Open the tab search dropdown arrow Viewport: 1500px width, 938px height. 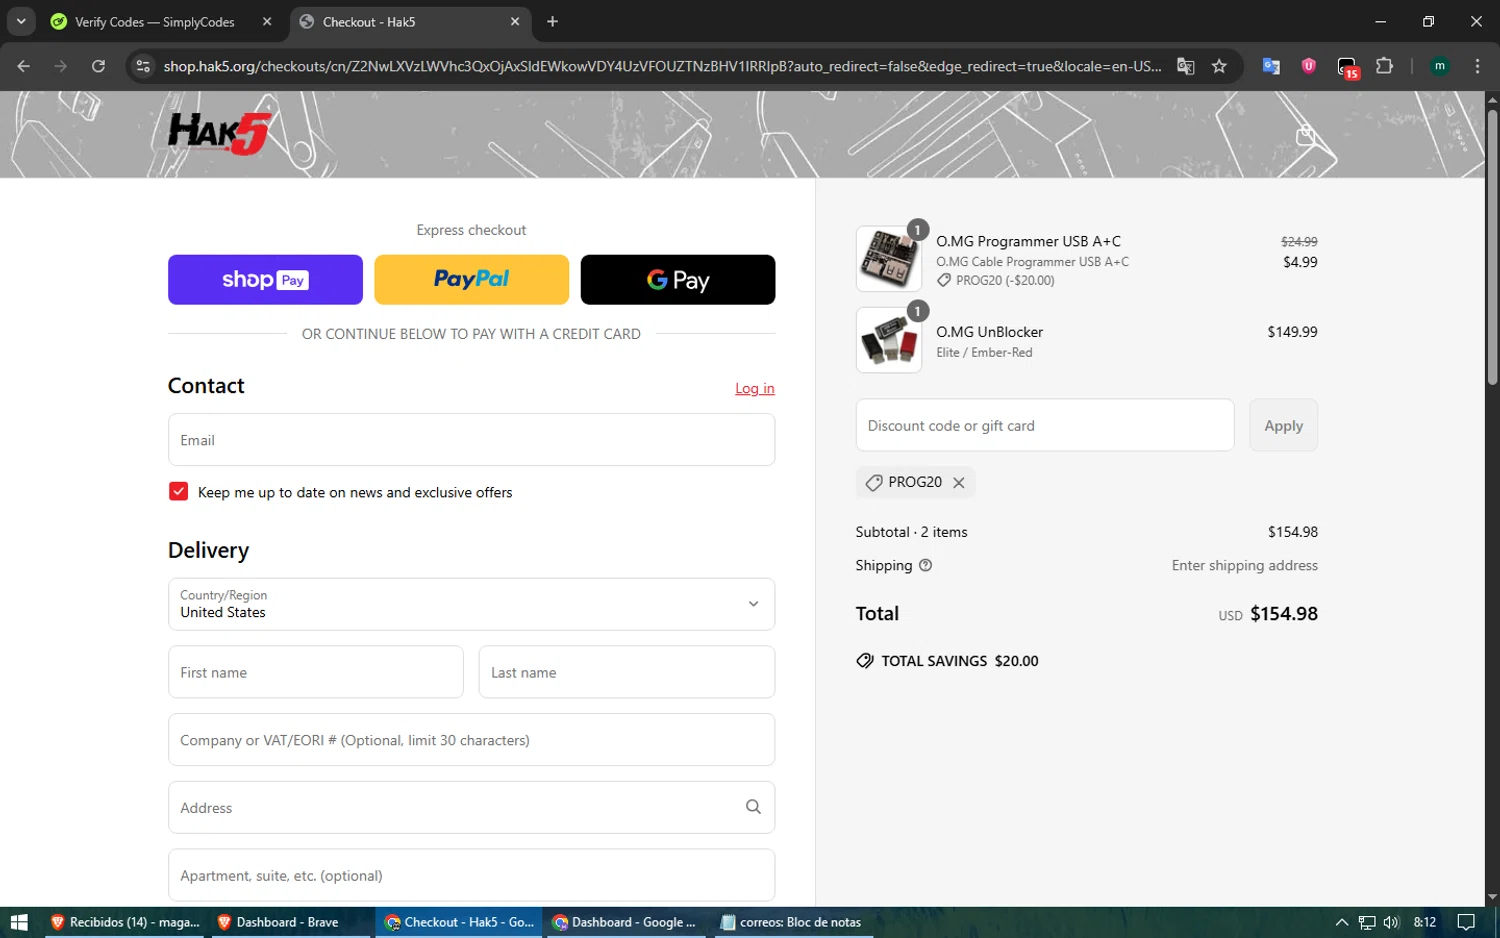click(21, 21)
